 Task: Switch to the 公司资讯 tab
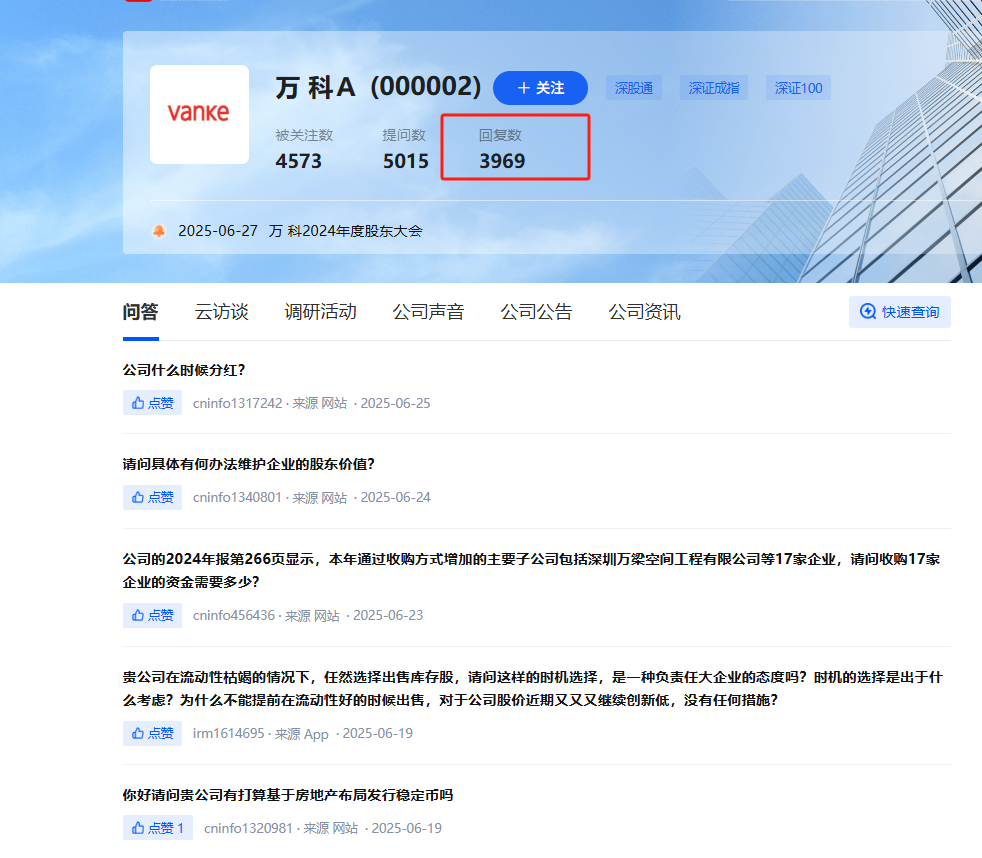click(644, 311)
